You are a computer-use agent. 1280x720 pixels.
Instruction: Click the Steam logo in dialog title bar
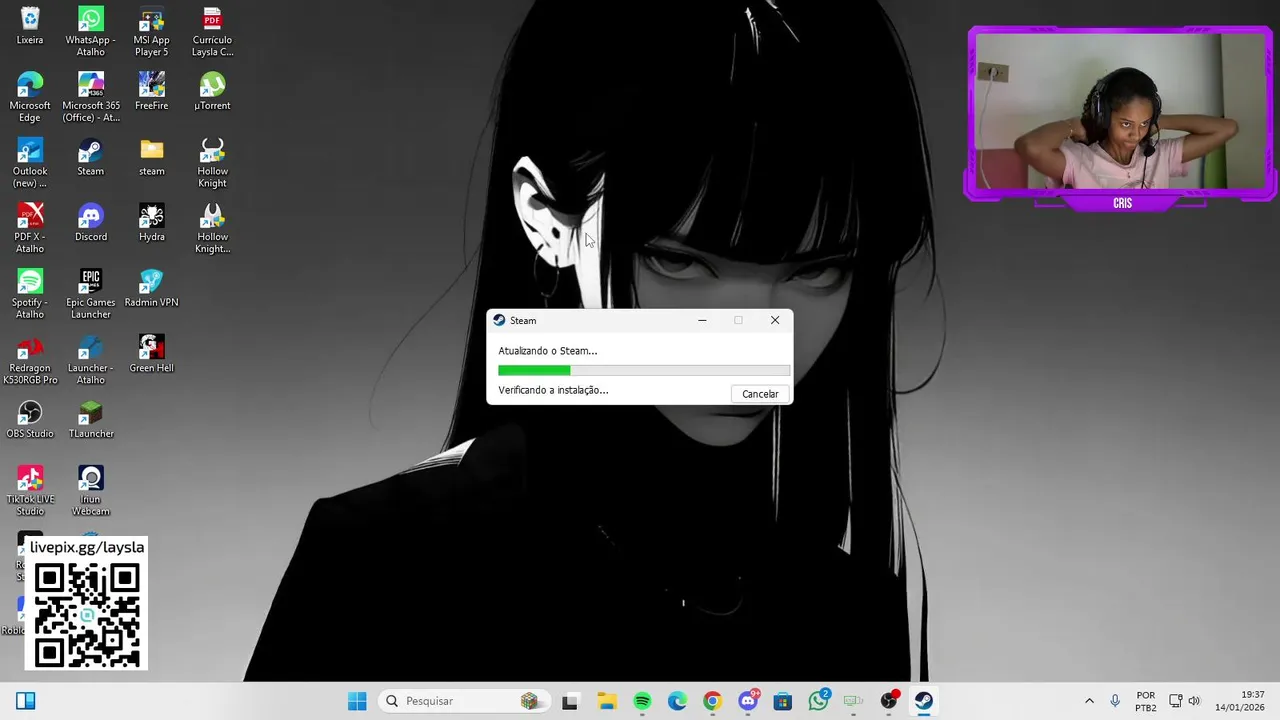[499, 320]
